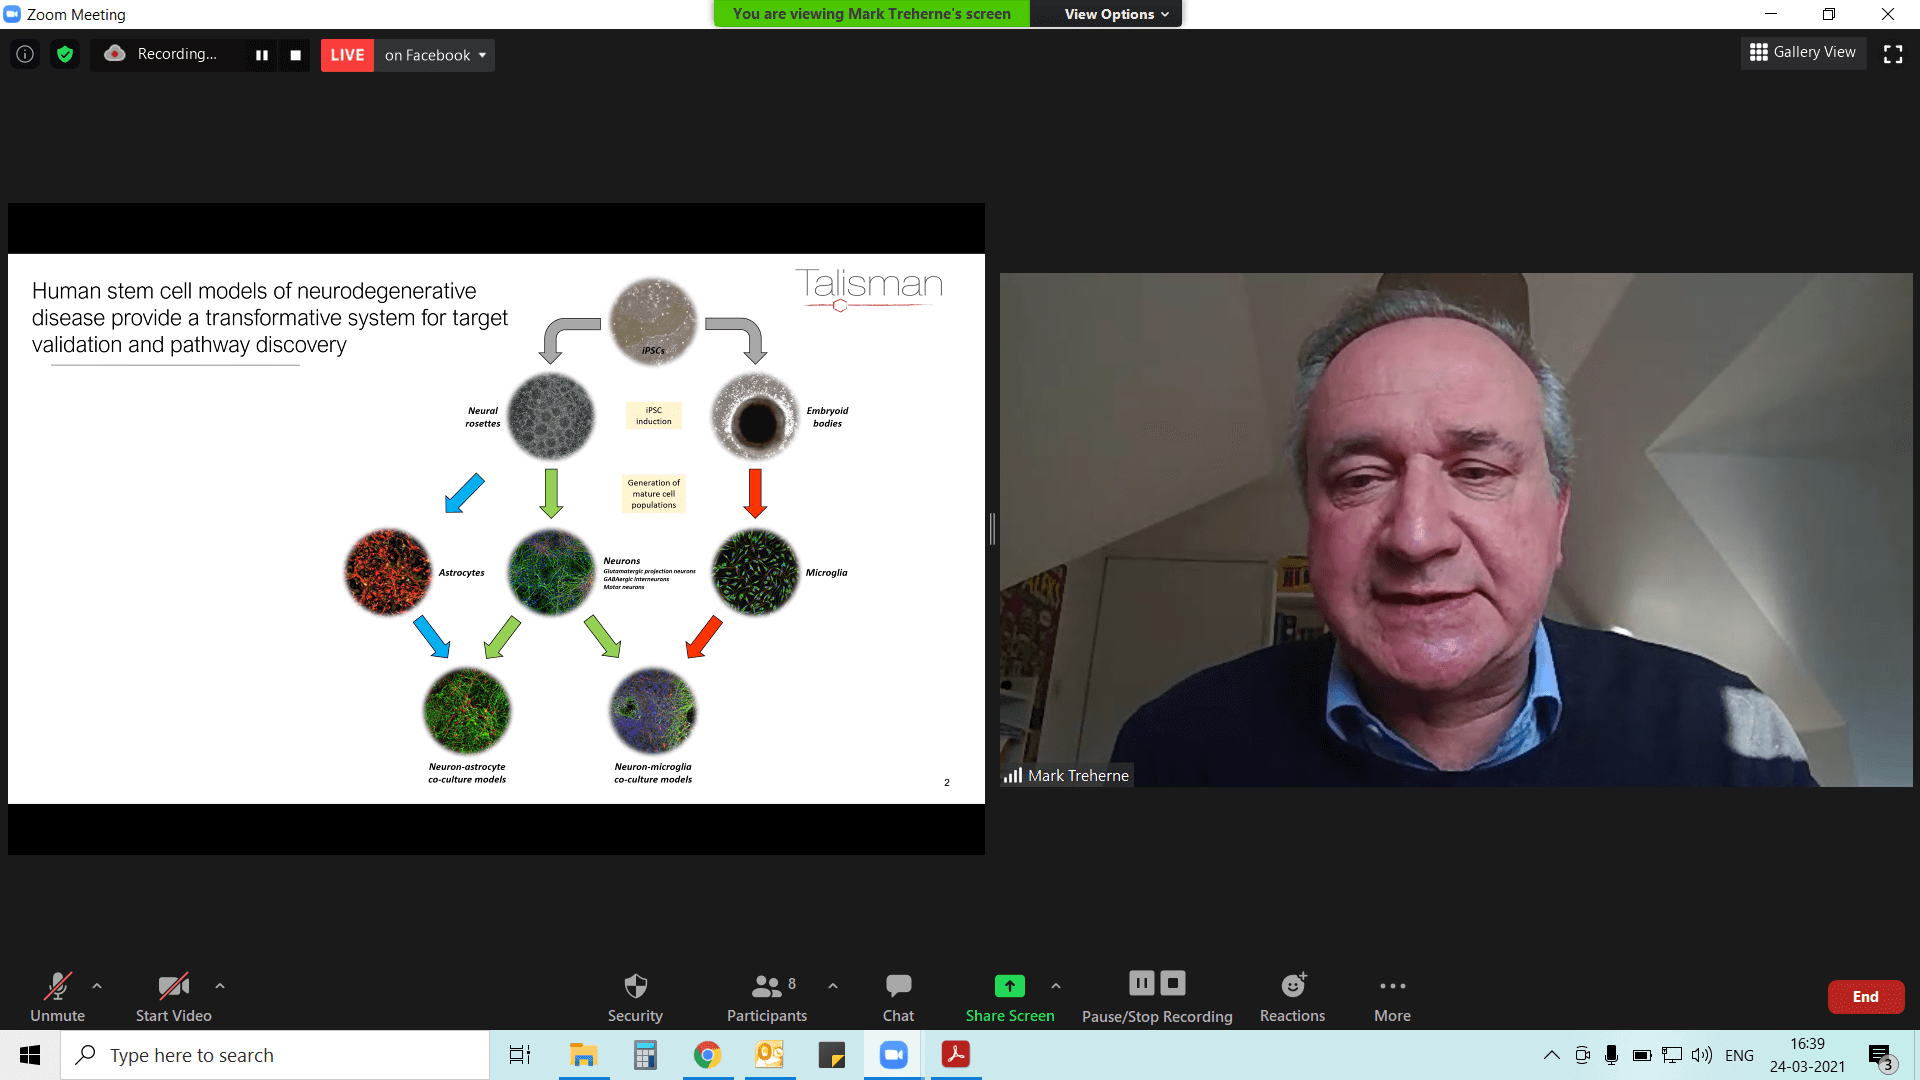Screen dimensions: 1920x1080
Task: Stop the cloud recording
Action: (295, 55)
